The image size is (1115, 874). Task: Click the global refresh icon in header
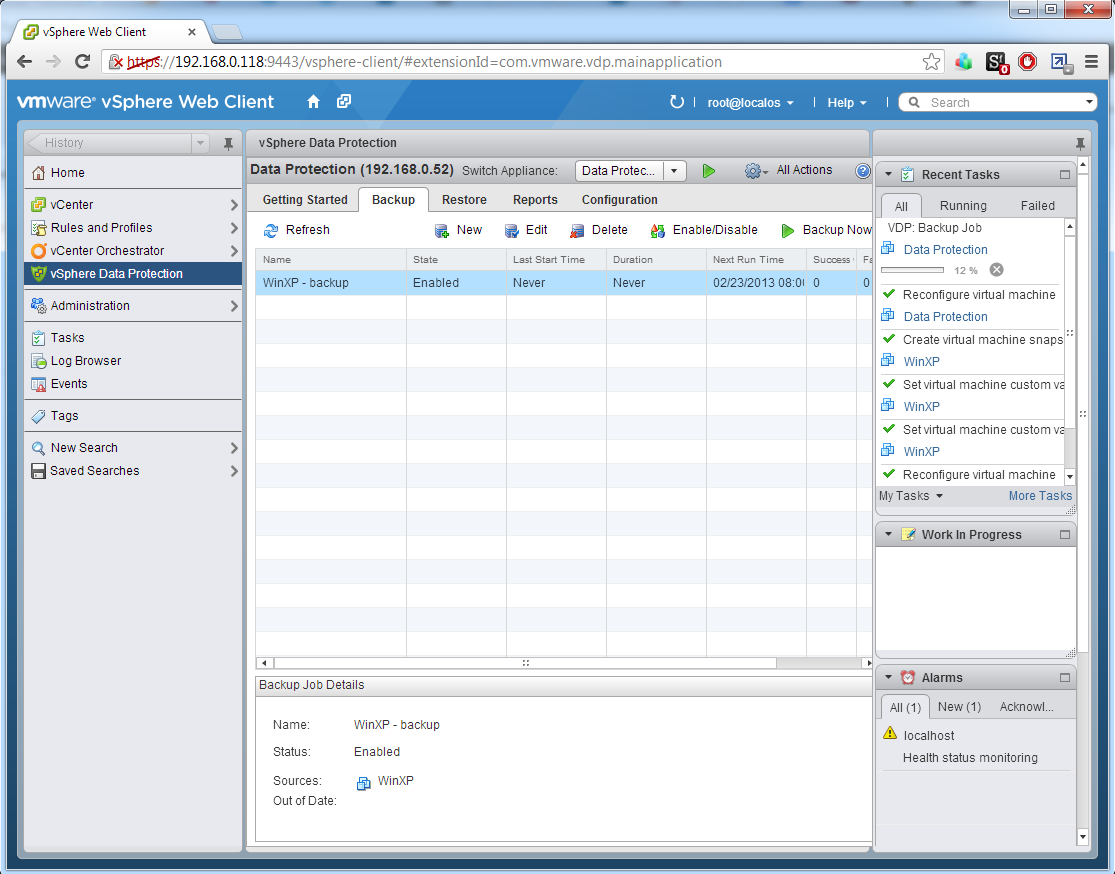pos(676,102)
